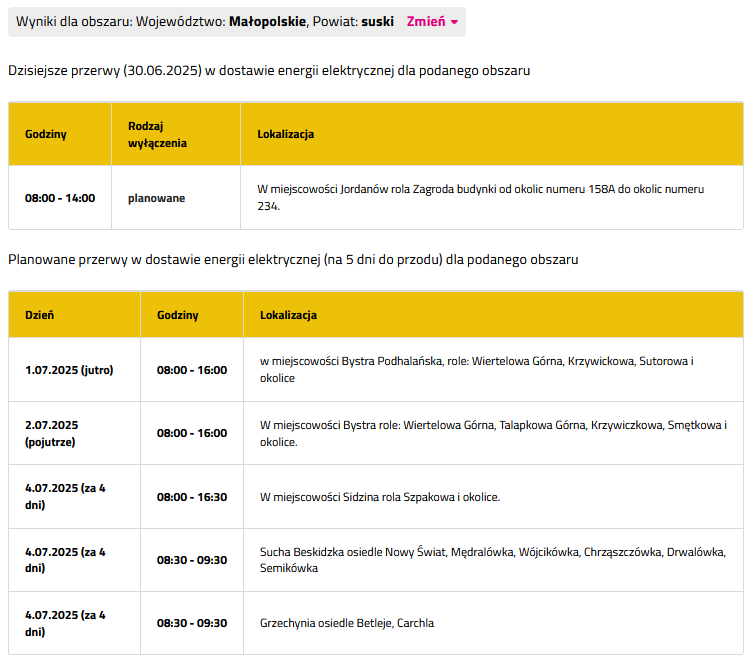Screen dimensions: 755x669
Task: Click the pink arrow beside Zmień
Action: click(454, 23)
